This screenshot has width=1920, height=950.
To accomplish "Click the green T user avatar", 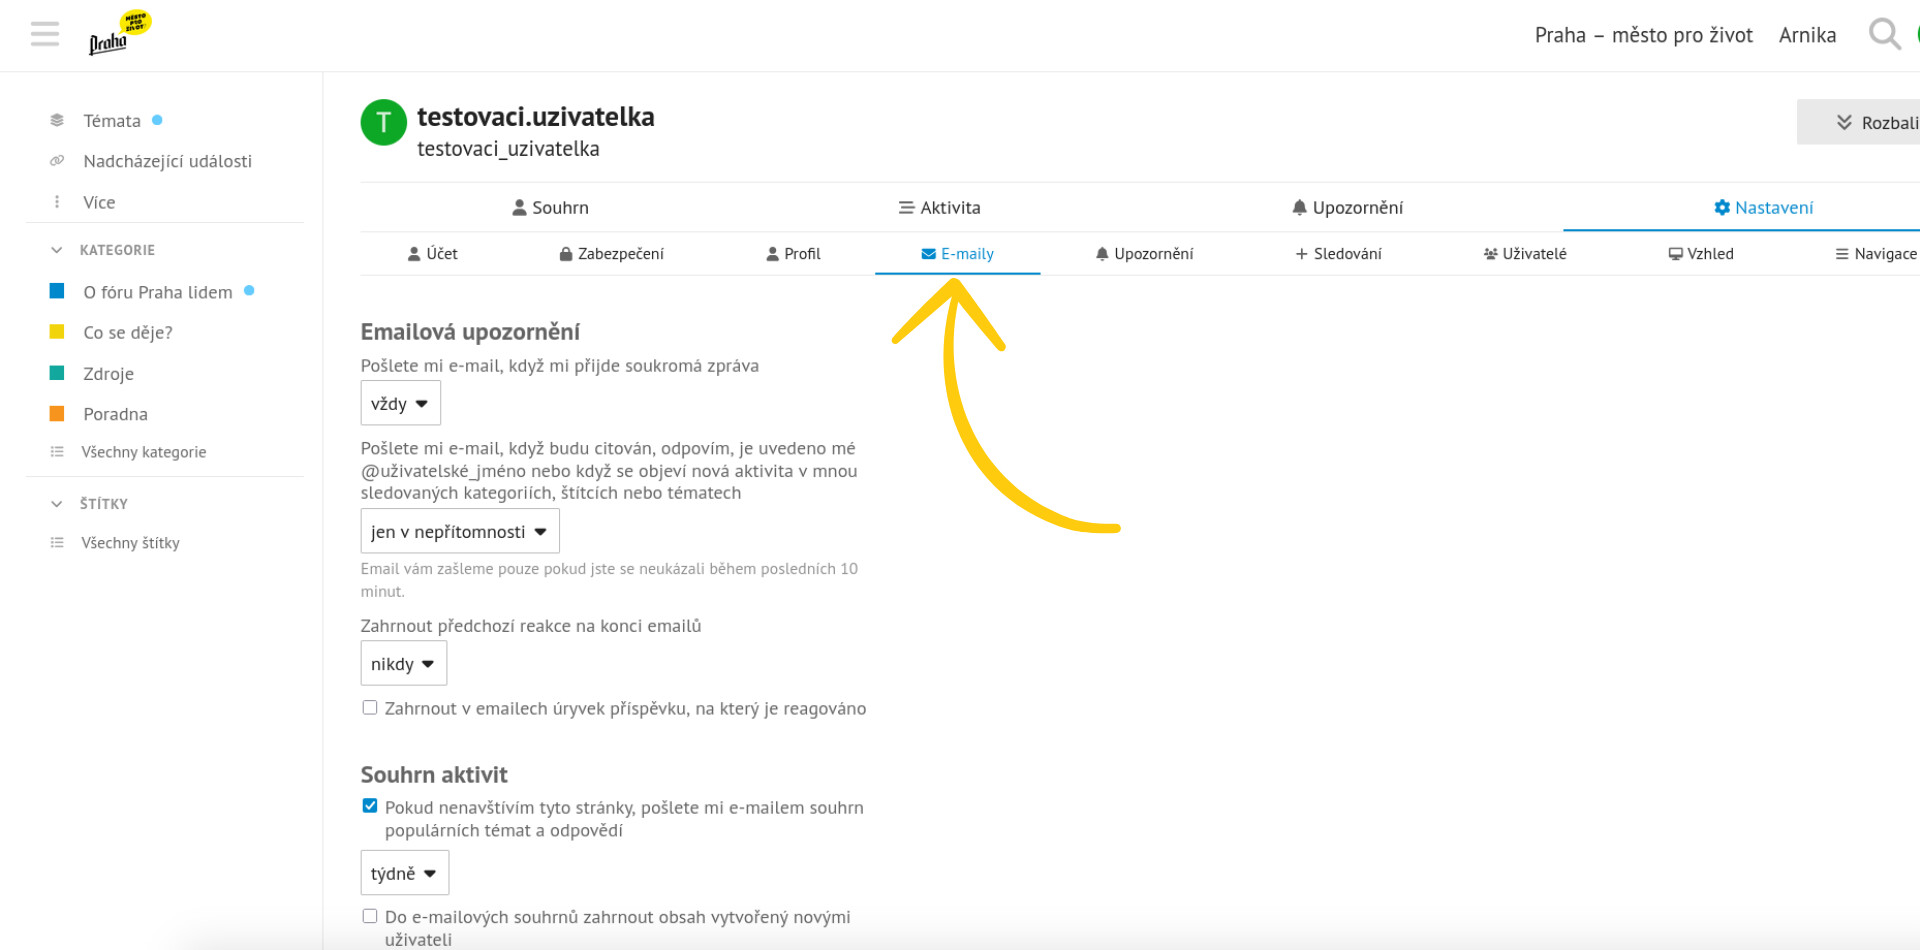I will (383, 123).
